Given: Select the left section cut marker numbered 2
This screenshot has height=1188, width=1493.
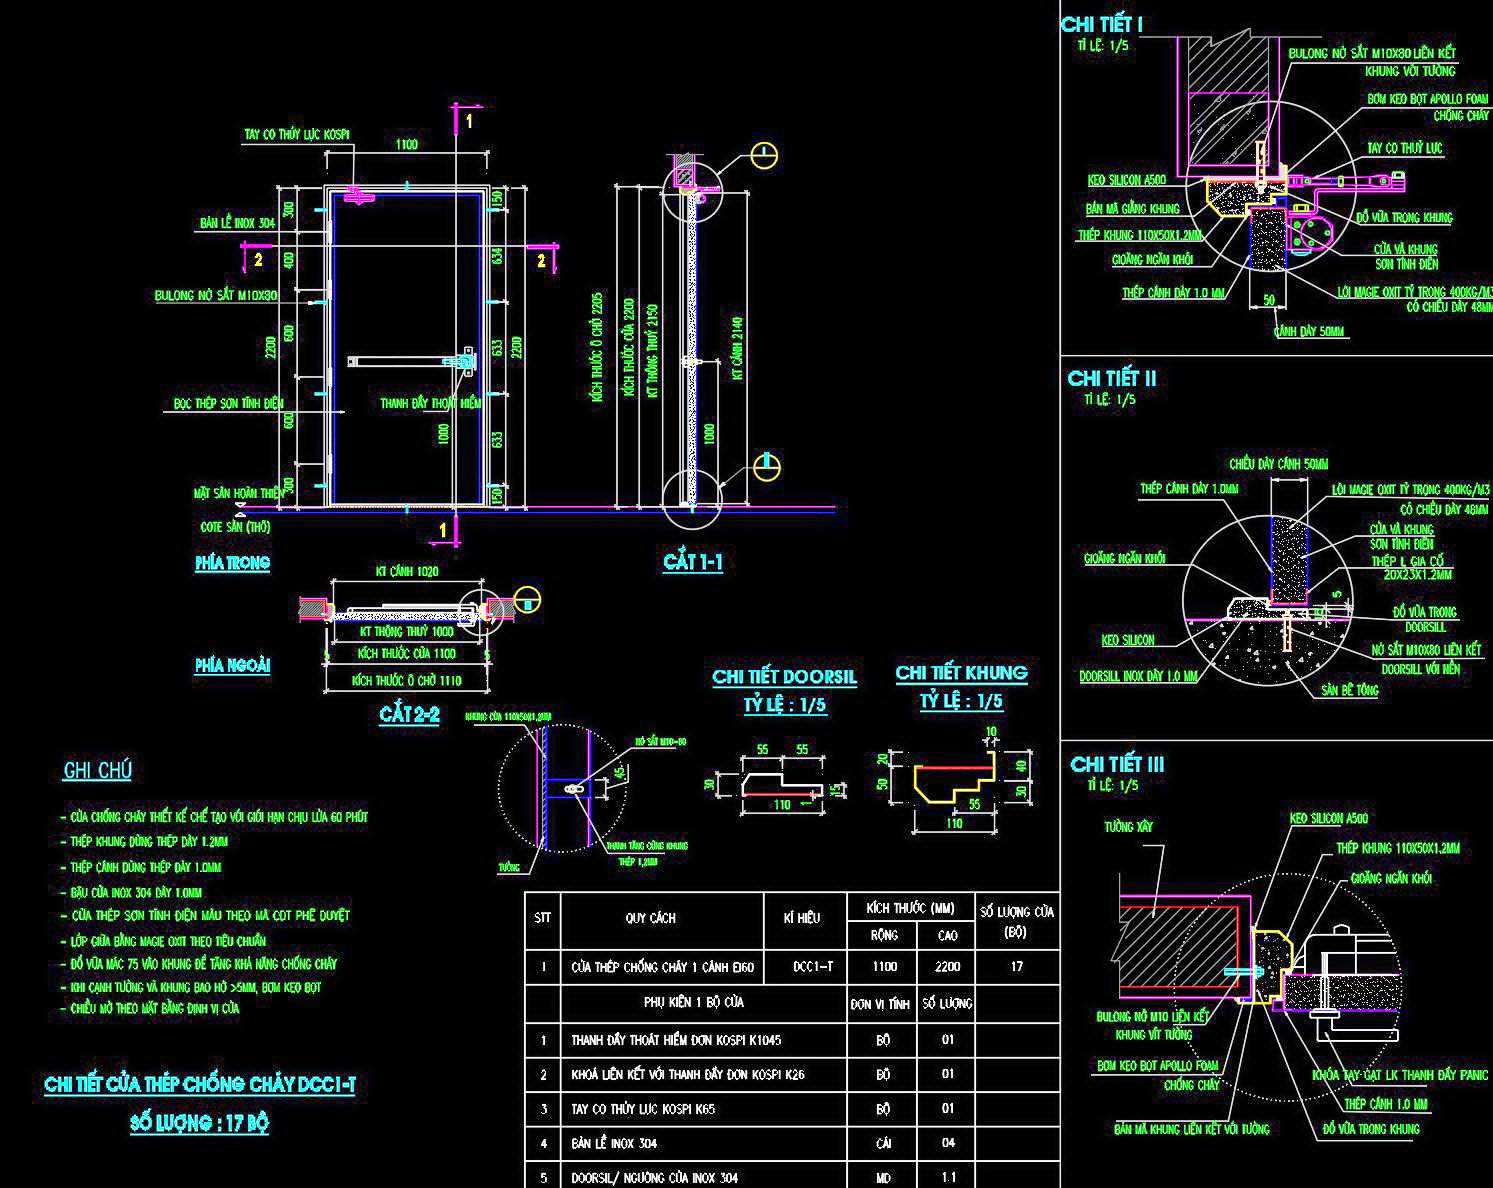Looking at the screenshot, I should click(x=258, y=259).
